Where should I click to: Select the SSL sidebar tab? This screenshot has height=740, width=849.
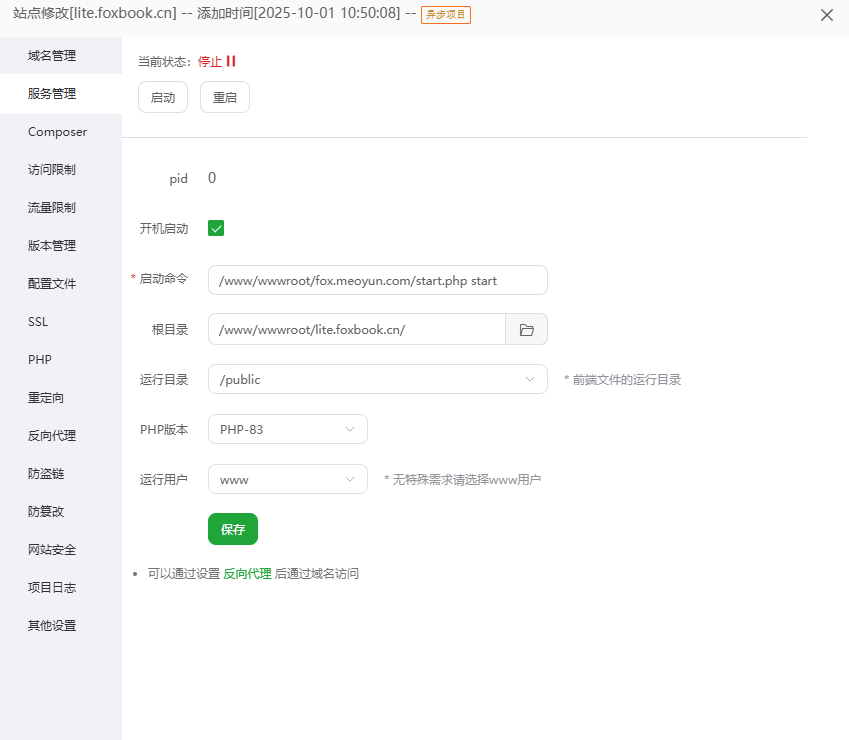[38, 322]
